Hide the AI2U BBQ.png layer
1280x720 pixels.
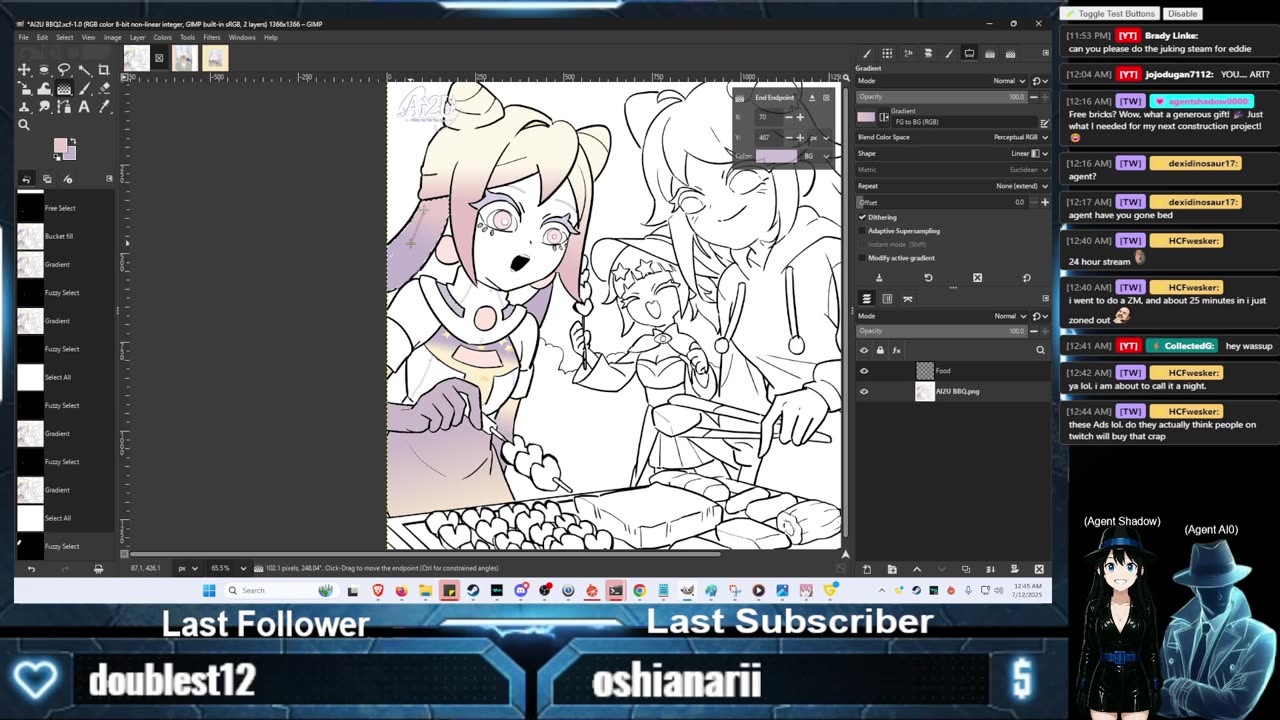[x=864, y=391]
